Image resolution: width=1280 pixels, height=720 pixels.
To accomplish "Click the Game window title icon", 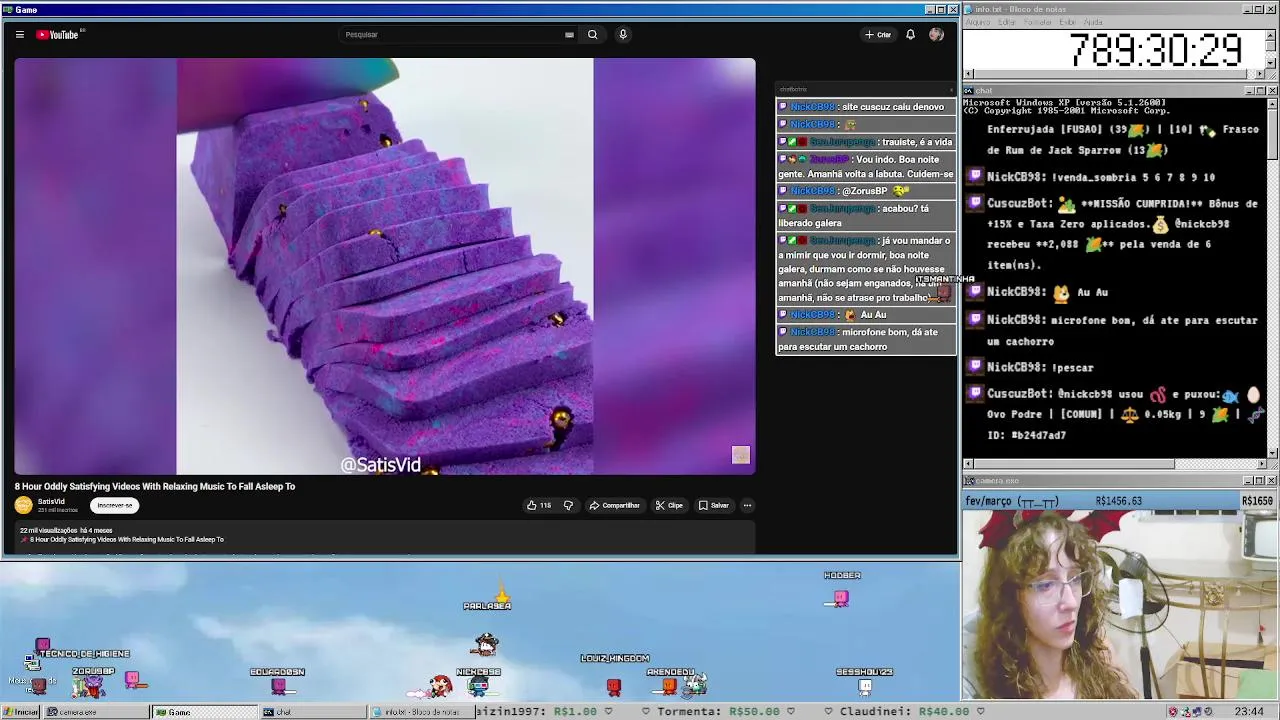I will point(7,9).
